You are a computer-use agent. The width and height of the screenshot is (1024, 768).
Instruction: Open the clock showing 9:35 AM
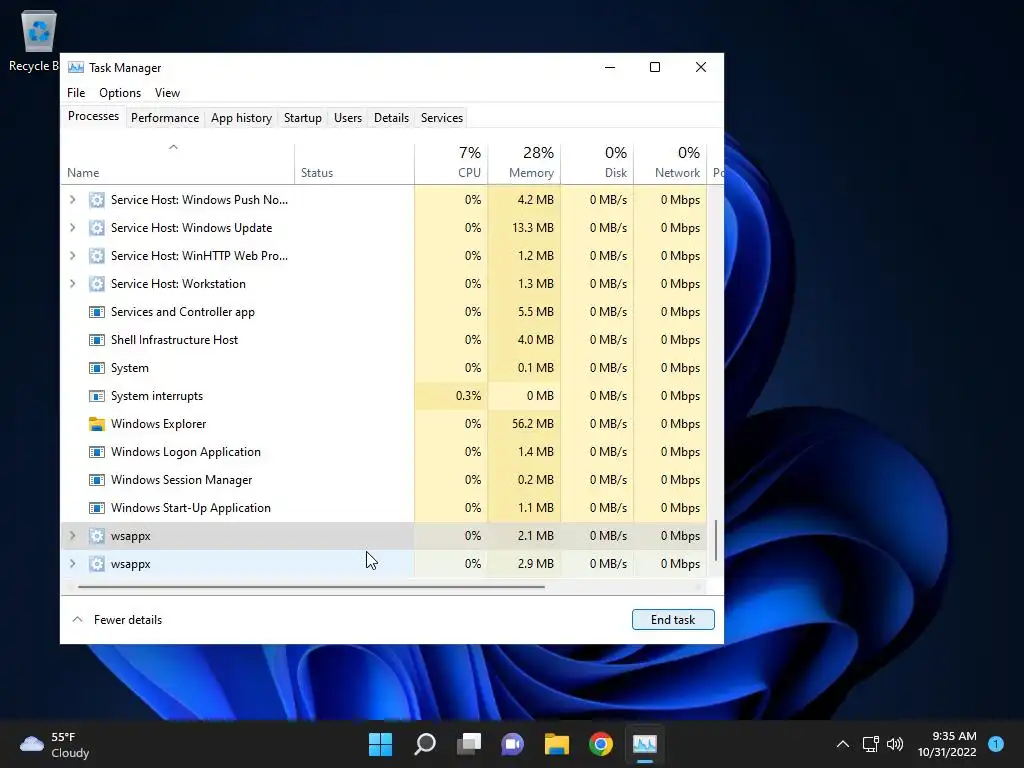coord(947,744)
